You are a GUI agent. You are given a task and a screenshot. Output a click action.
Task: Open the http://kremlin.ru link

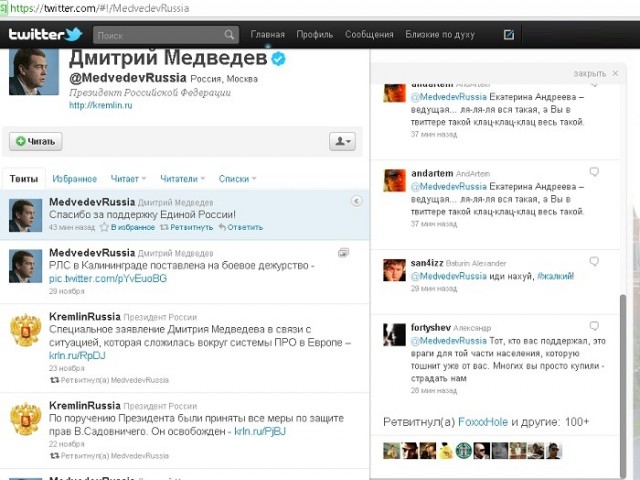point(100,105)
